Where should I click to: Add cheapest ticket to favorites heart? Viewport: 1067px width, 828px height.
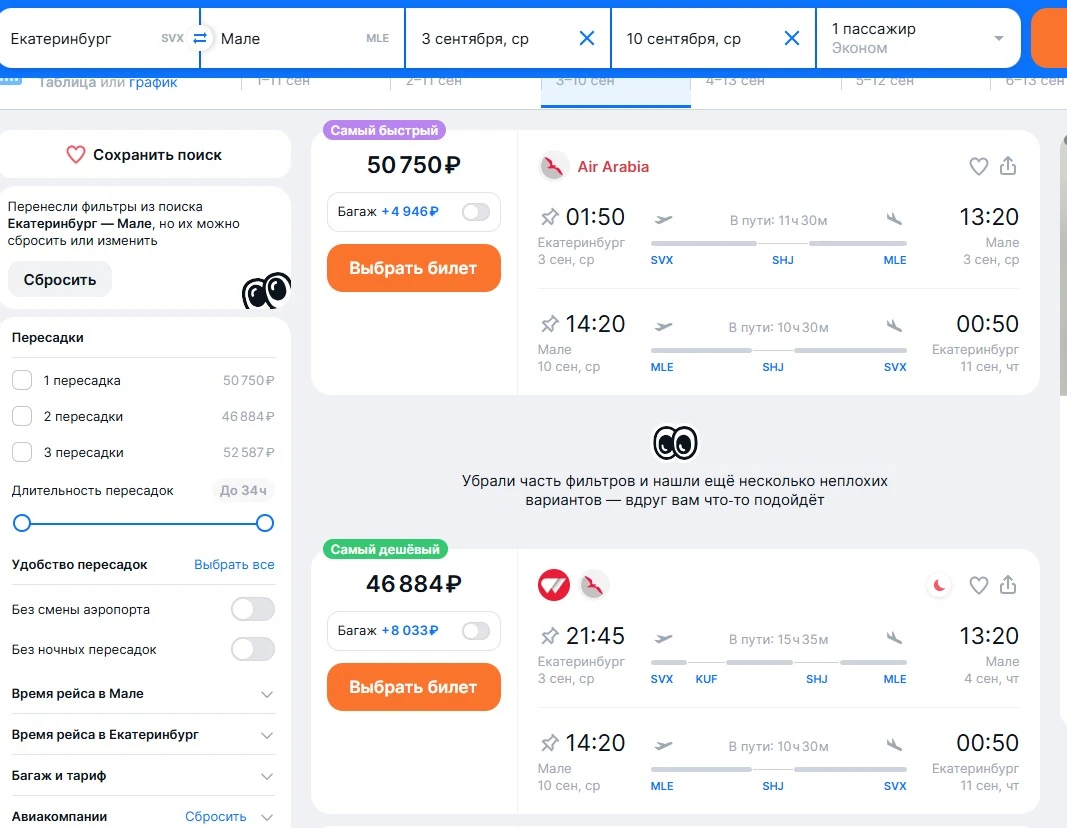pyautogui.click(x=979, y=585)
